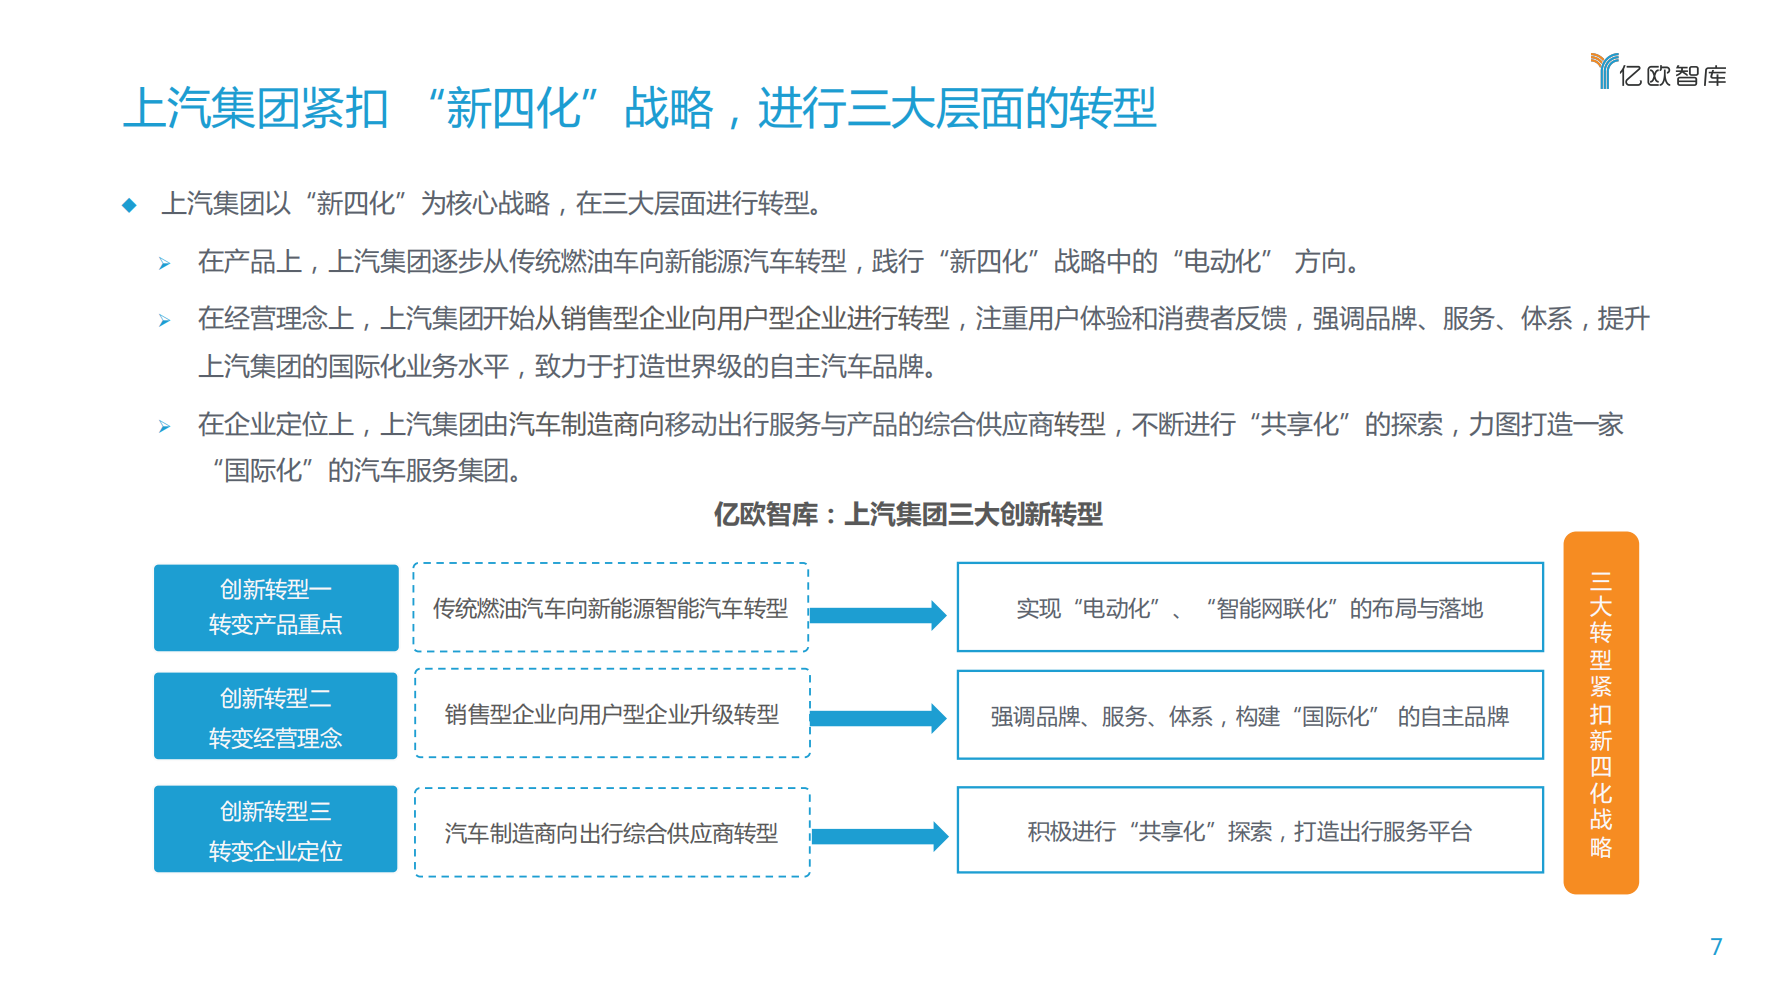The image size is (1778, 1000).
Task: Click the blue box 创新转型一 转变产品重点
Action: (276, 608)
